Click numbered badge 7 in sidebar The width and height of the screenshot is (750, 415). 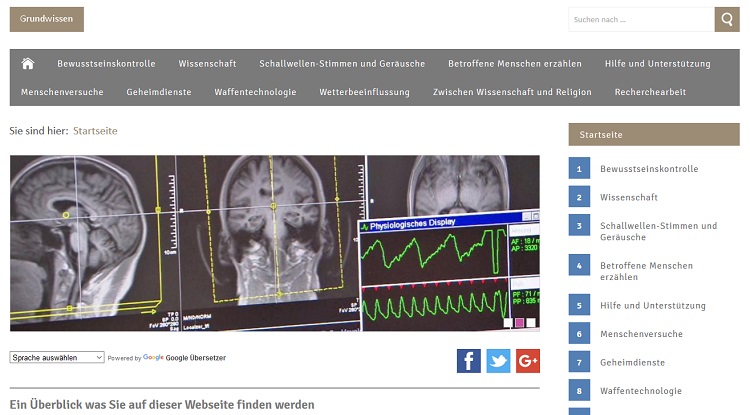pos(579,362)
